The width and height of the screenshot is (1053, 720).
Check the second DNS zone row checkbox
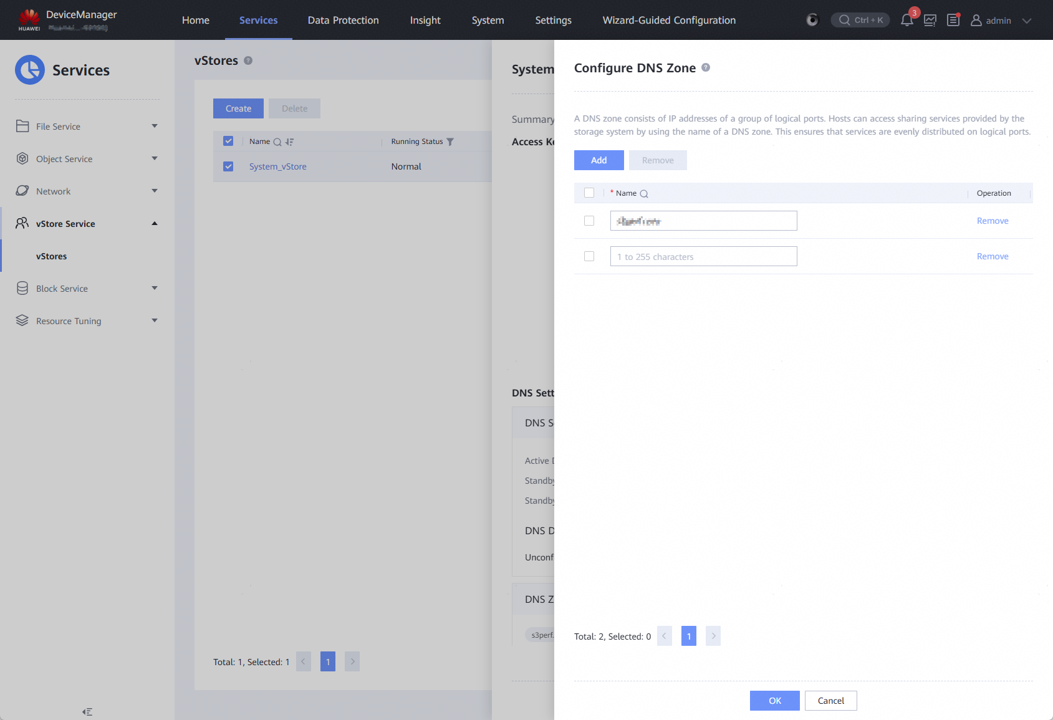589,256
